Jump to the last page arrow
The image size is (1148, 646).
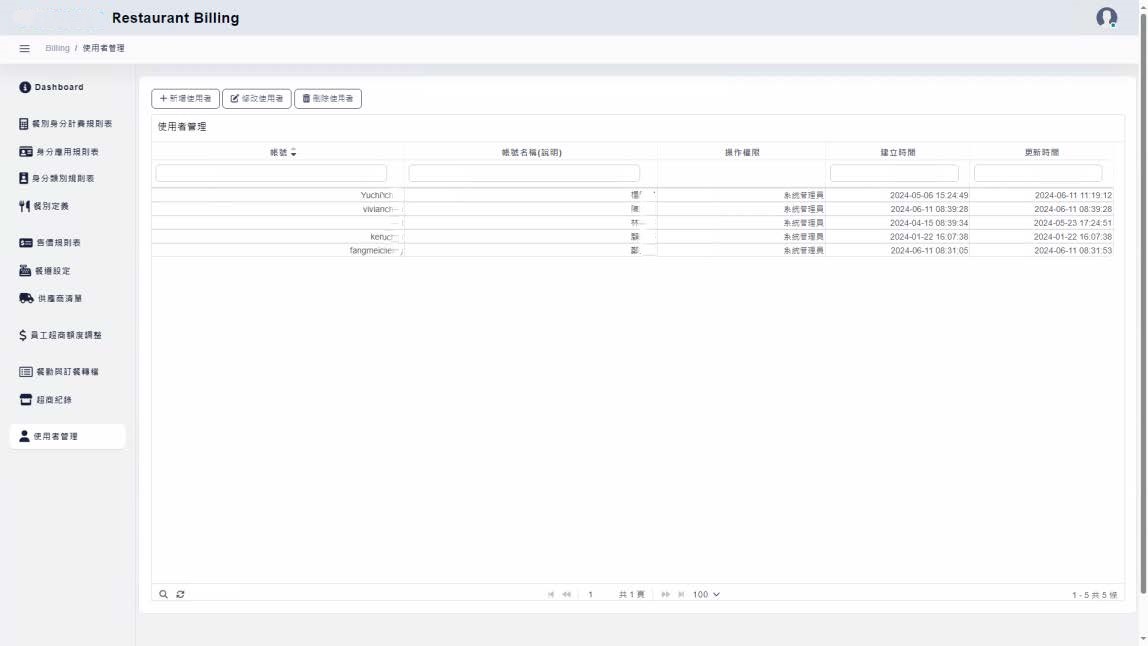click(681, 594)
